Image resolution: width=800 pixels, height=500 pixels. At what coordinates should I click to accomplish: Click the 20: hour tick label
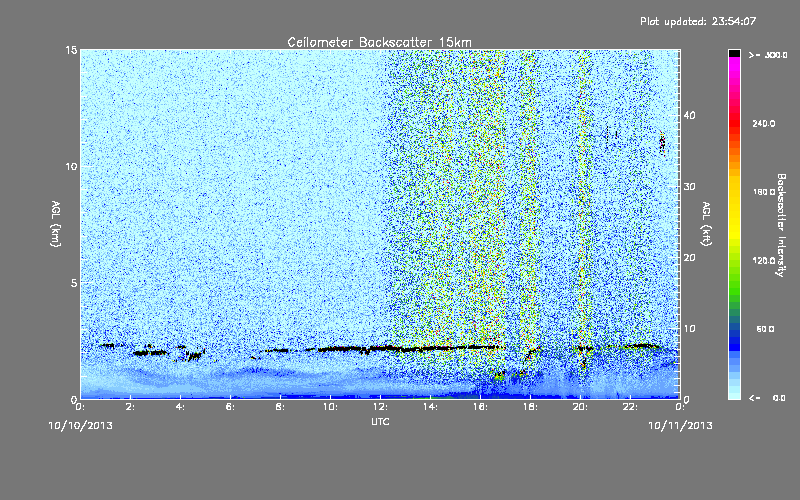(580, 407)
